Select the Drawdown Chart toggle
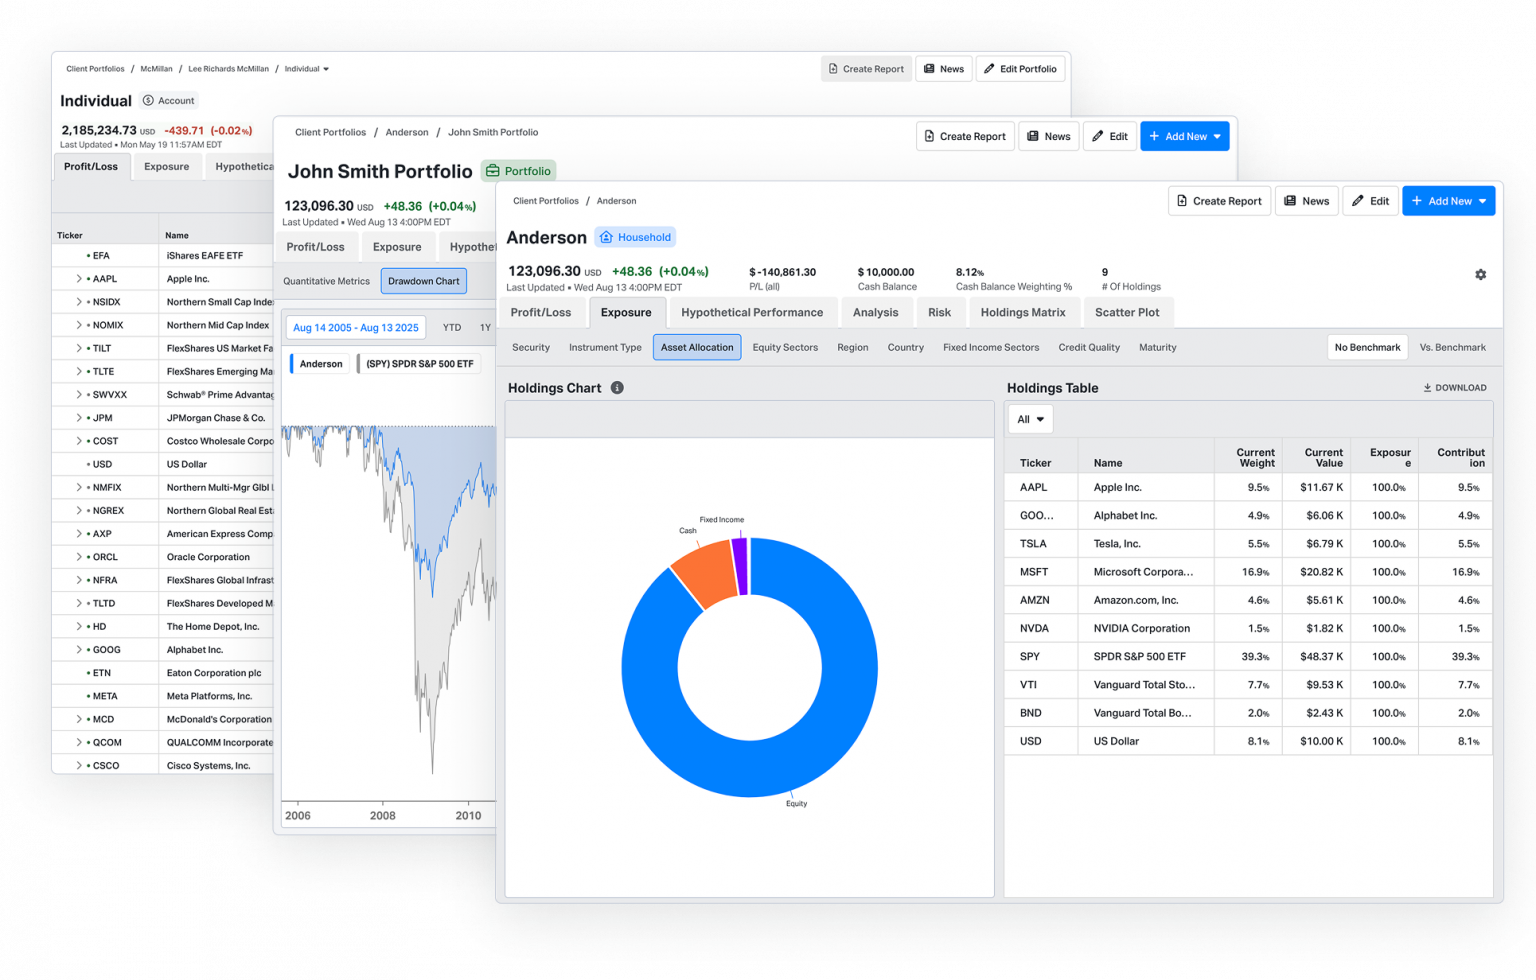Viewport: 1536px width, 980px height. [x=424, y=281]
